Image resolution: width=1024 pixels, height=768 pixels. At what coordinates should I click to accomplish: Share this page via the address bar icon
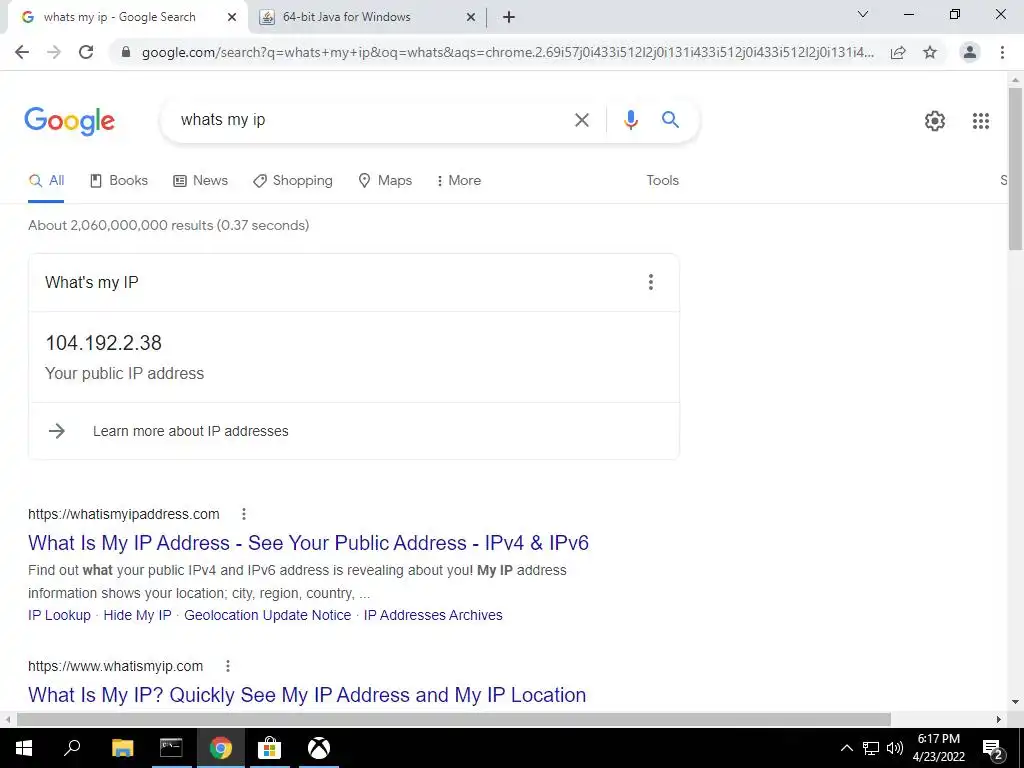898,52
